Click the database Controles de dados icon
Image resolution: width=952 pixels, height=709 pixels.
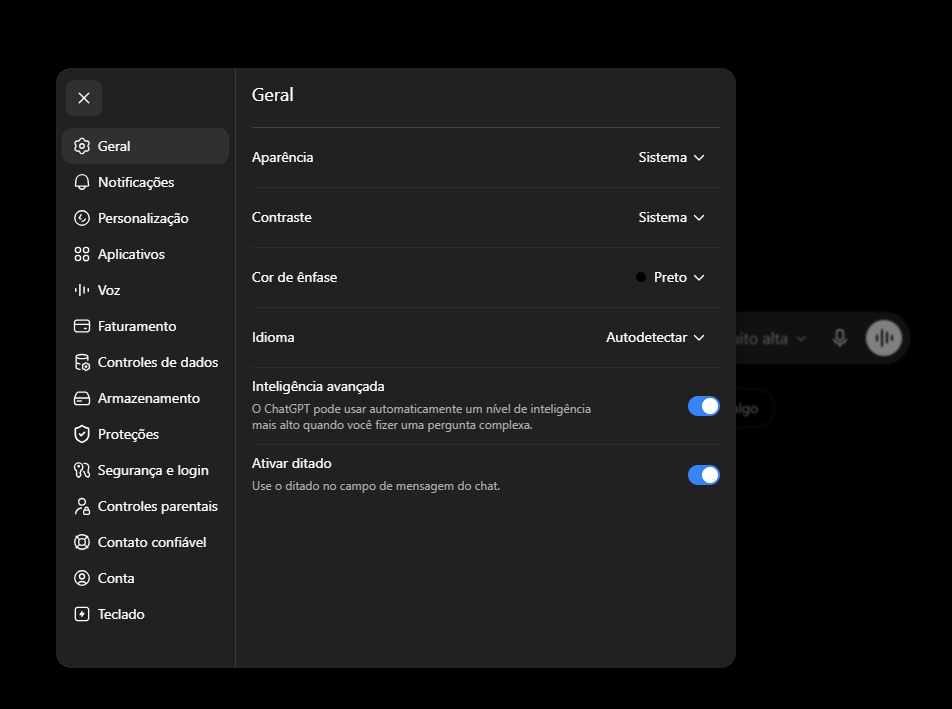tap(82, 362)
